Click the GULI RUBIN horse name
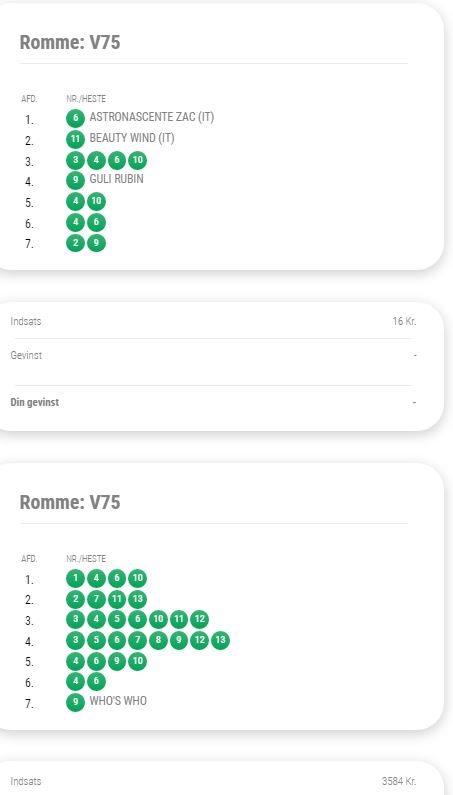This screenshot has width=453, height=795. click(x=116, y=179)
